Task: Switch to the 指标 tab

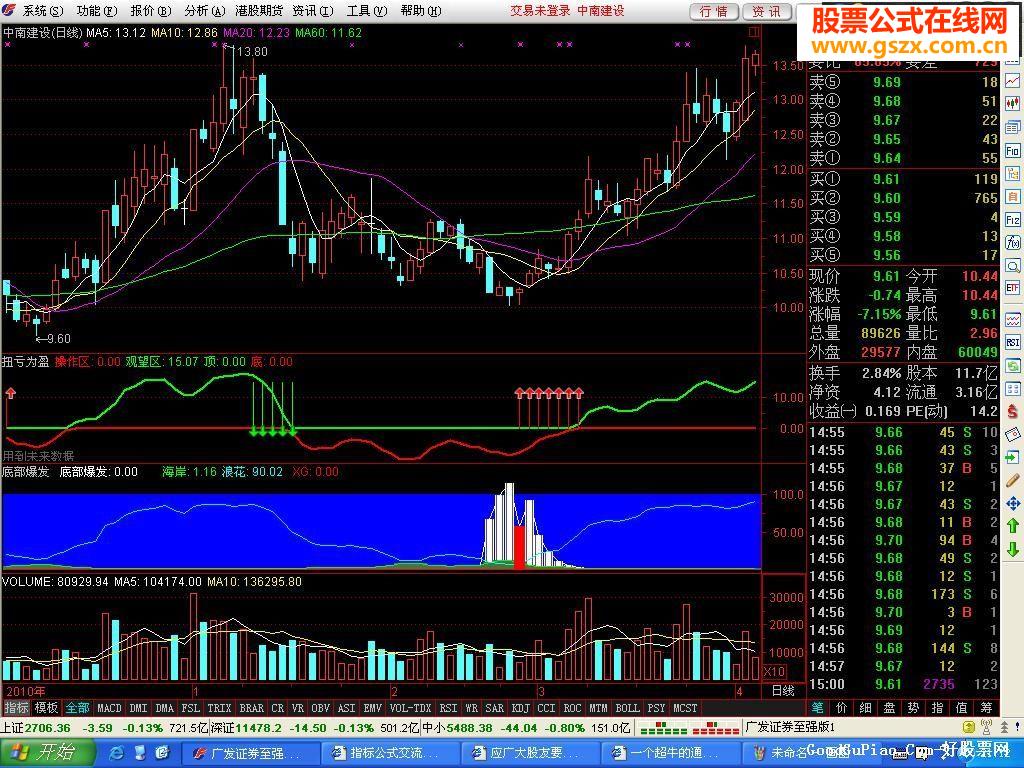Action: tap(16, 708)
